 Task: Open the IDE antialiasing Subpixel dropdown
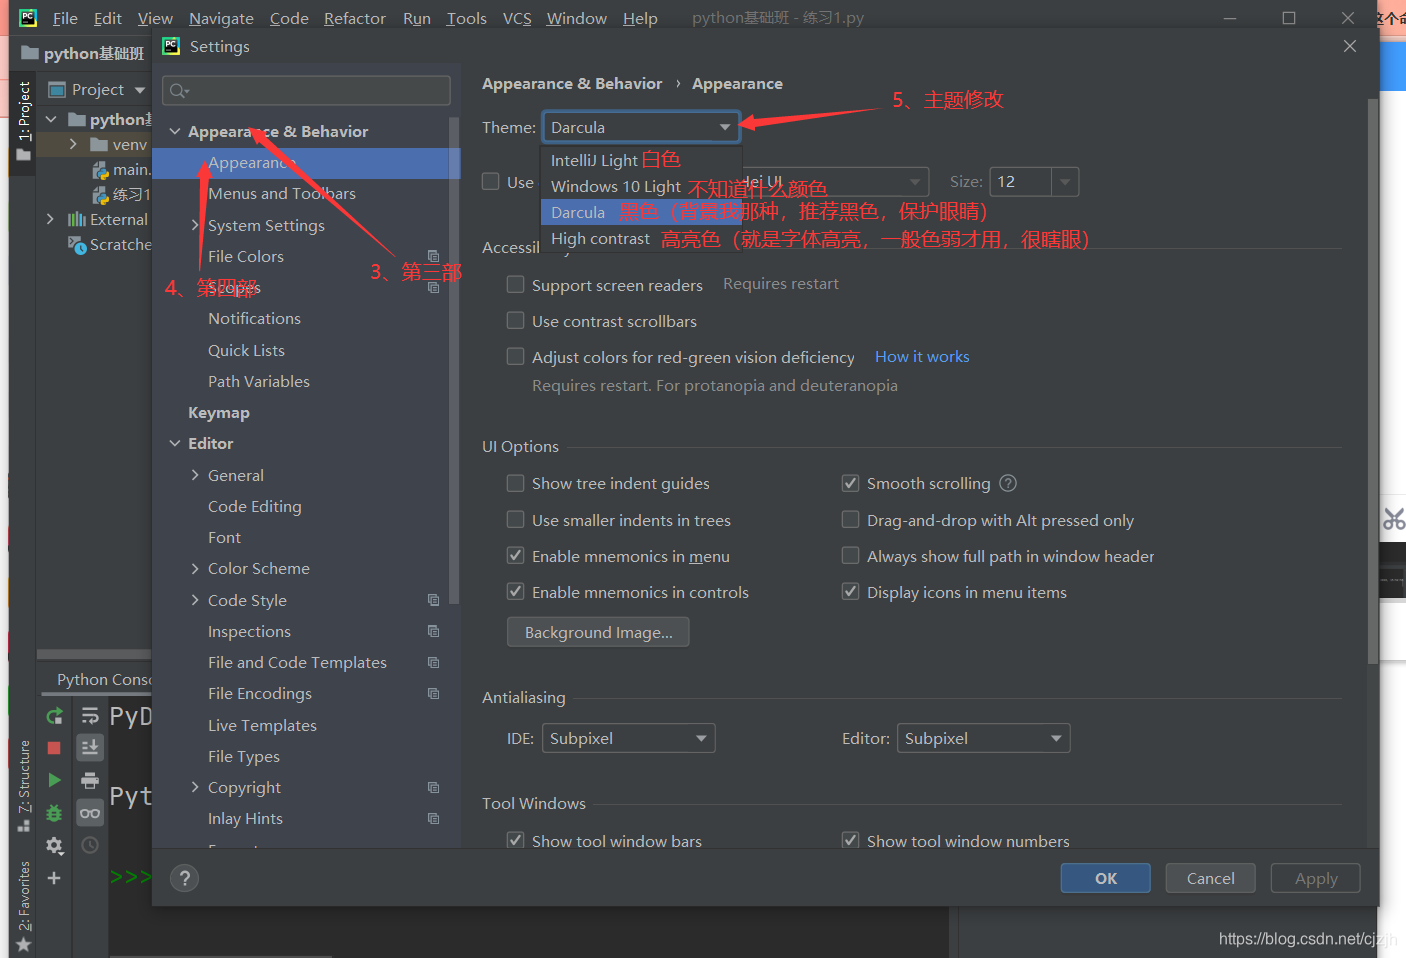pos(628,738)
